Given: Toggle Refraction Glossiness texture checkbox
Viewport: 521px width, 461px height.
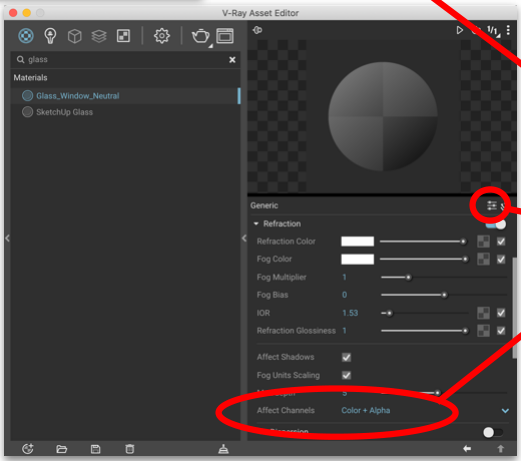Looking at the screenshot, I should [501, 331].
